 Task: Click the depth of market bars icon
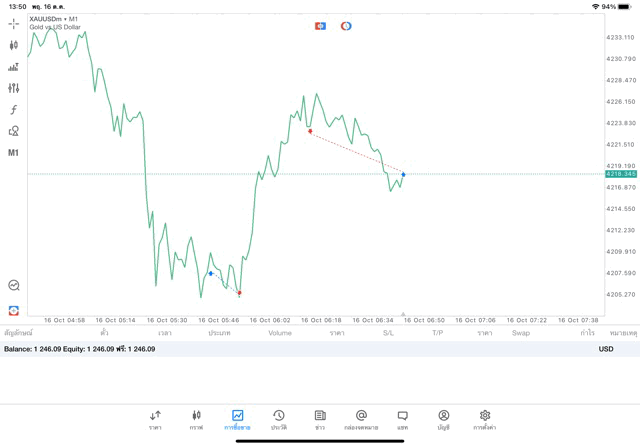(x=13, y=67)
